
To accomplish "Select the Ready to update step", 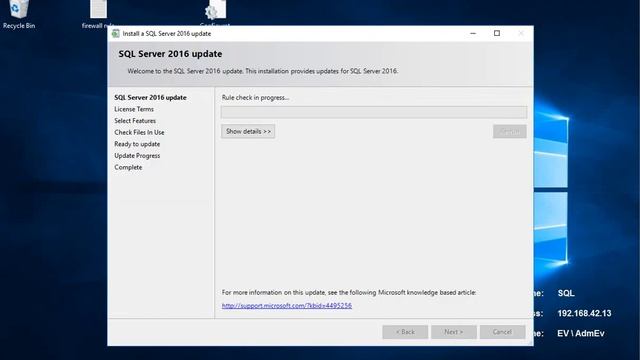I will (137, 144).
